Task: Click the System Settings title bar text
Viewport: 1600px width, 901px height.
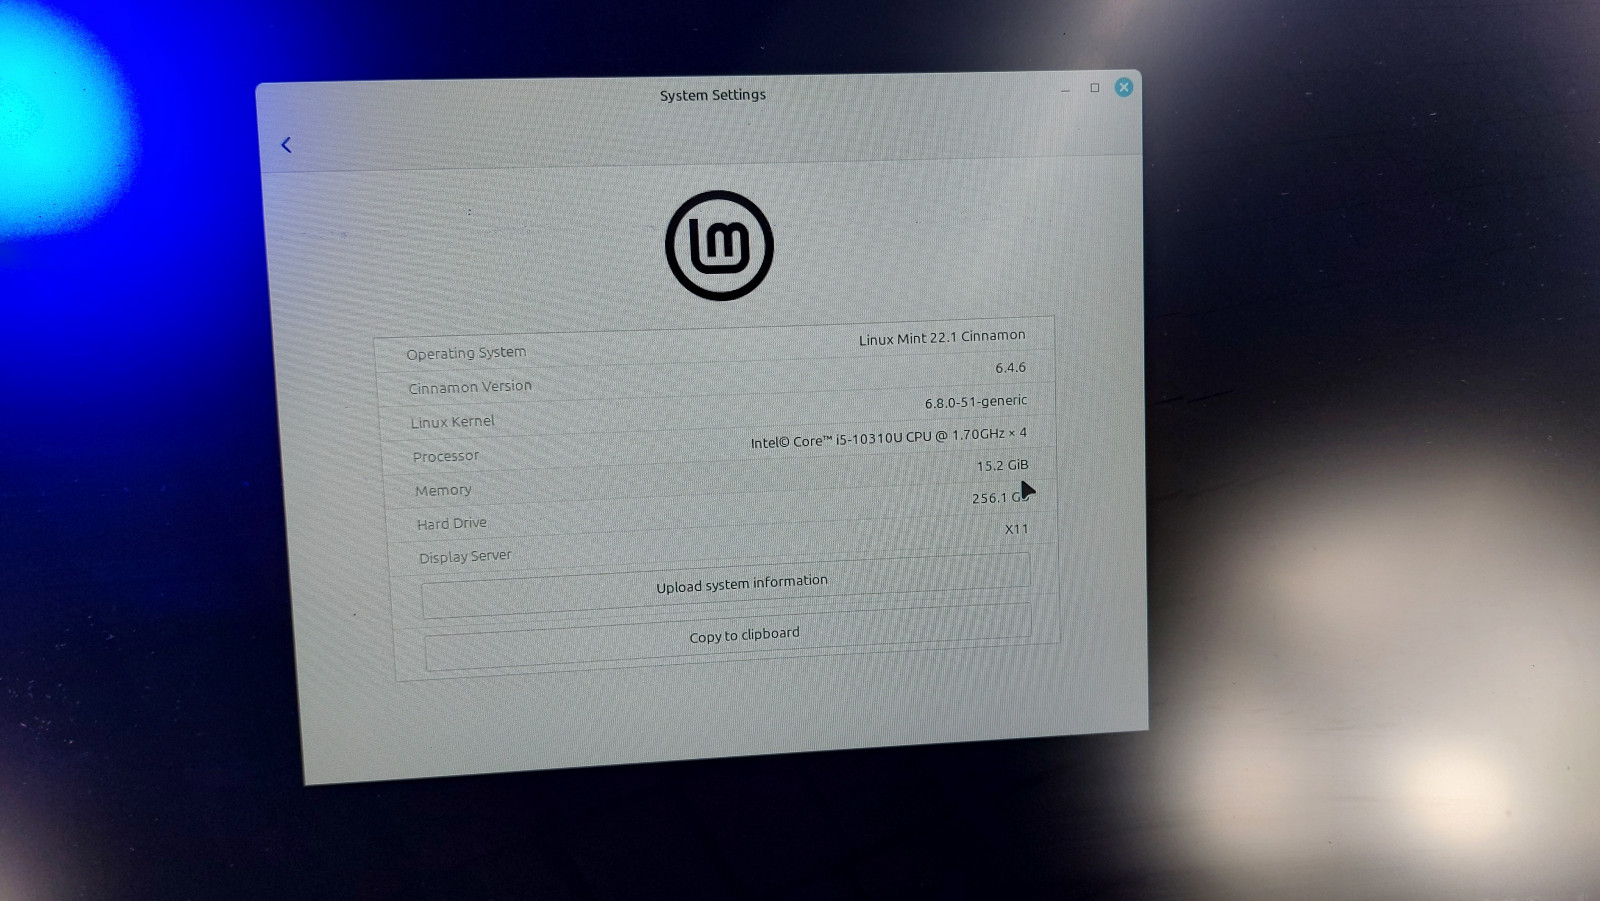Action: (712, 95)
